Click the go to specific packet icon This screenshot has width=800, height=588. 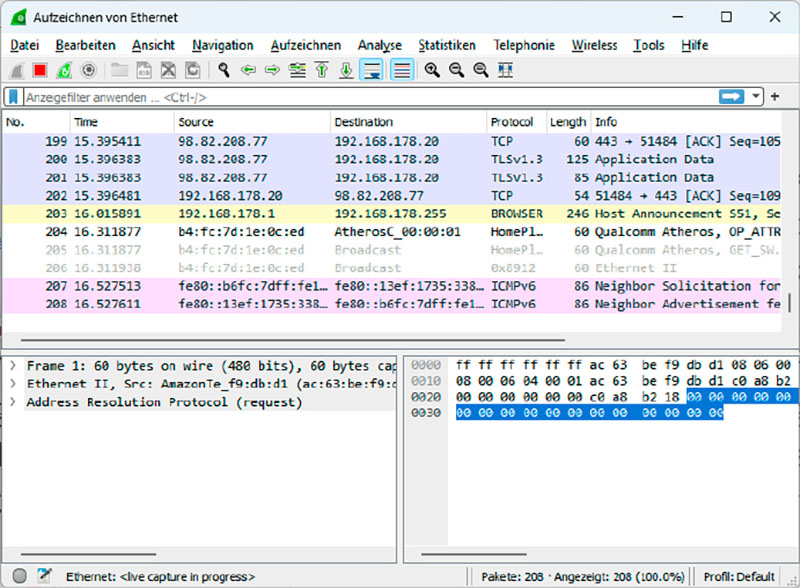[297, 70]
